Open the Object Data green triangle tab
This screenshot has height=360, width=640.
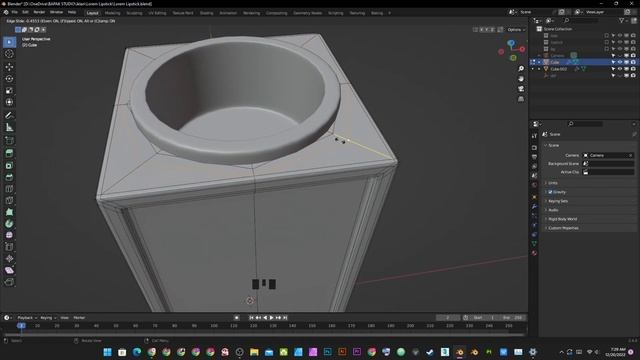click(x=534, y=244)
